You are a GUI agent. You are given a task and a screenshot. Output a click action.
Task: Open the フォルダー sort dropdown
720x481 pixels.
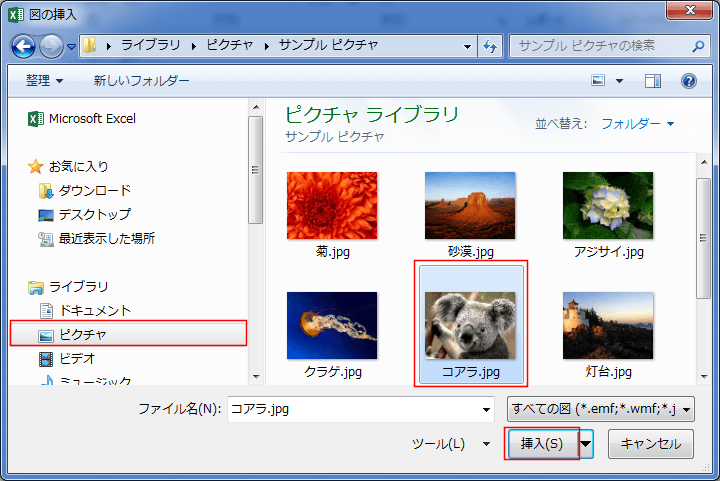point(637,123)
